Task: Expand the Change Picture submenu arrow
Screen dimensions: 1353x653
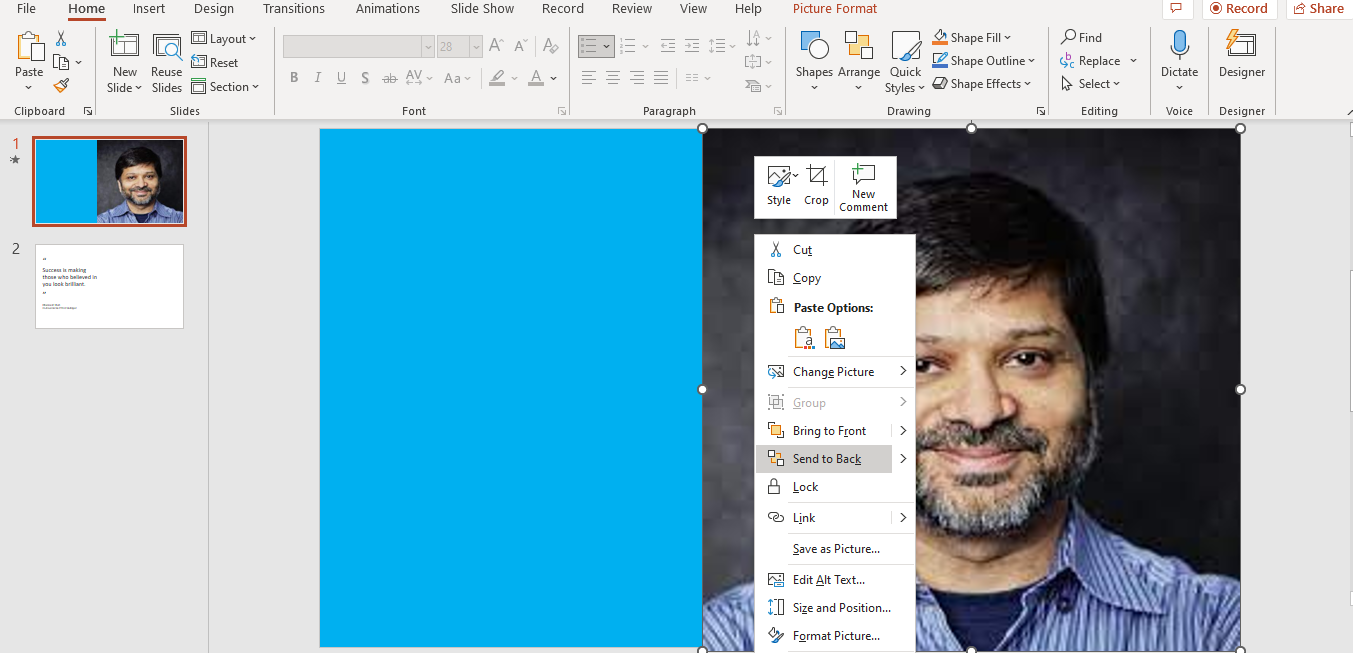Action: (903, 371)
